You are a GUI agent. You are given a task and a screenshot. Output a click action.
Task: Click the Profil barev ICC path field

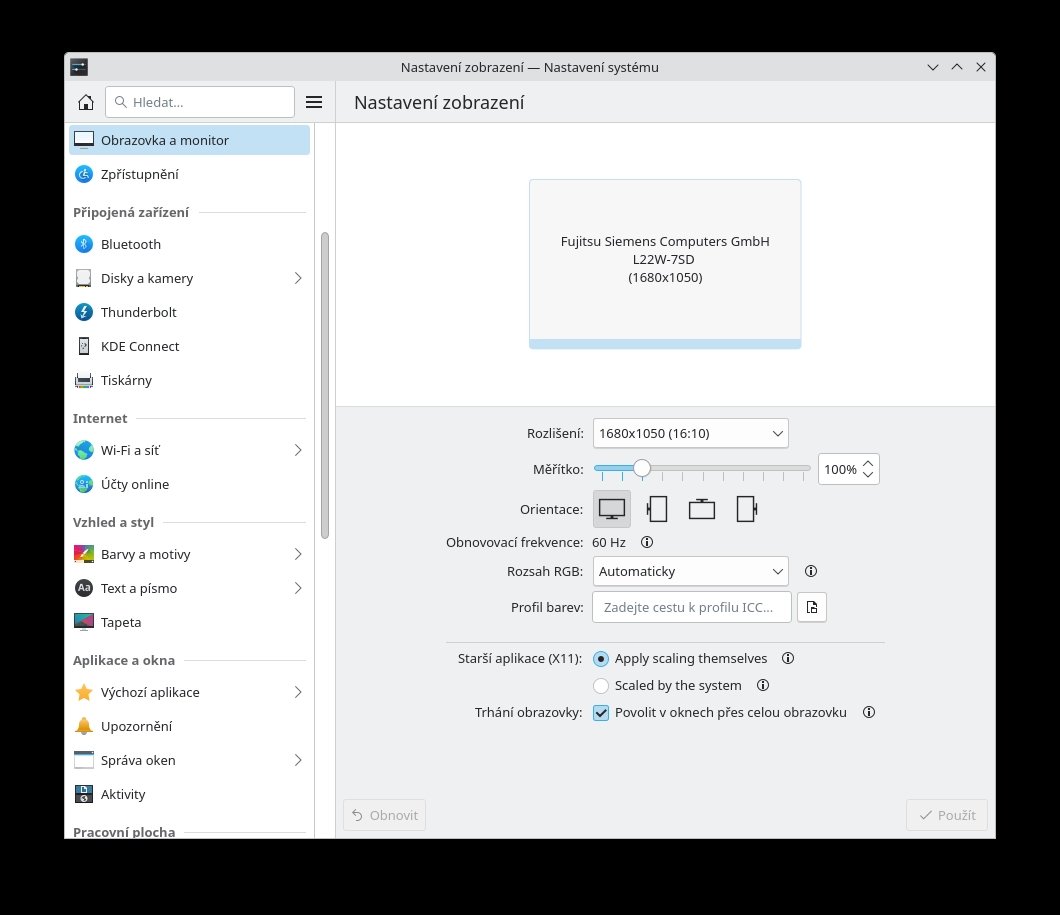692,607
